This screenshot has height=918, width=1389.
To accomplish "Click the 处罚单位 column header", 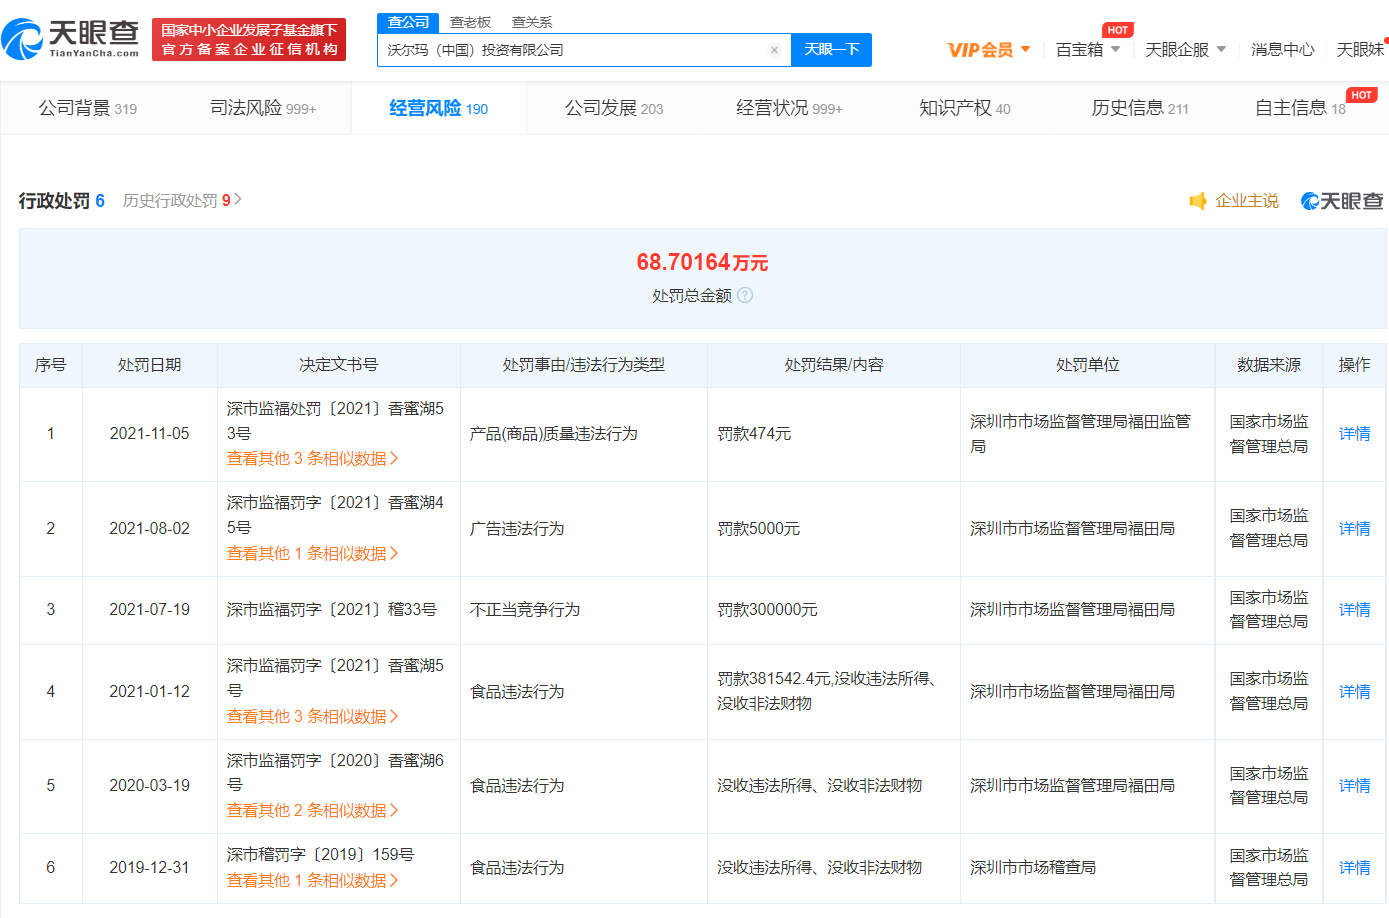I will point(1088,365).
